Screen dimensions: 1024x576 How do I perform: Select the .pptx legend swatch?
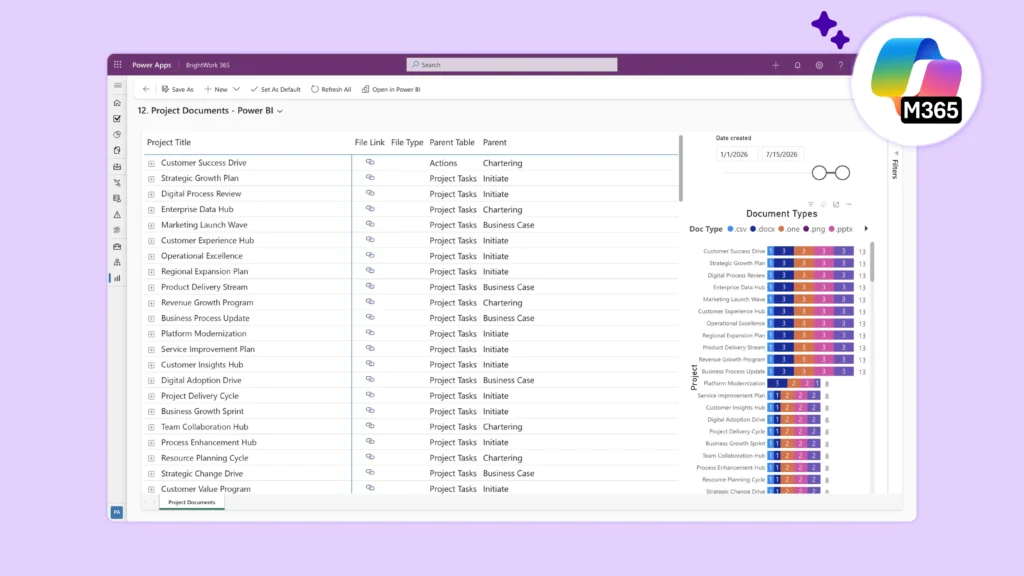(x=831, y=229)
